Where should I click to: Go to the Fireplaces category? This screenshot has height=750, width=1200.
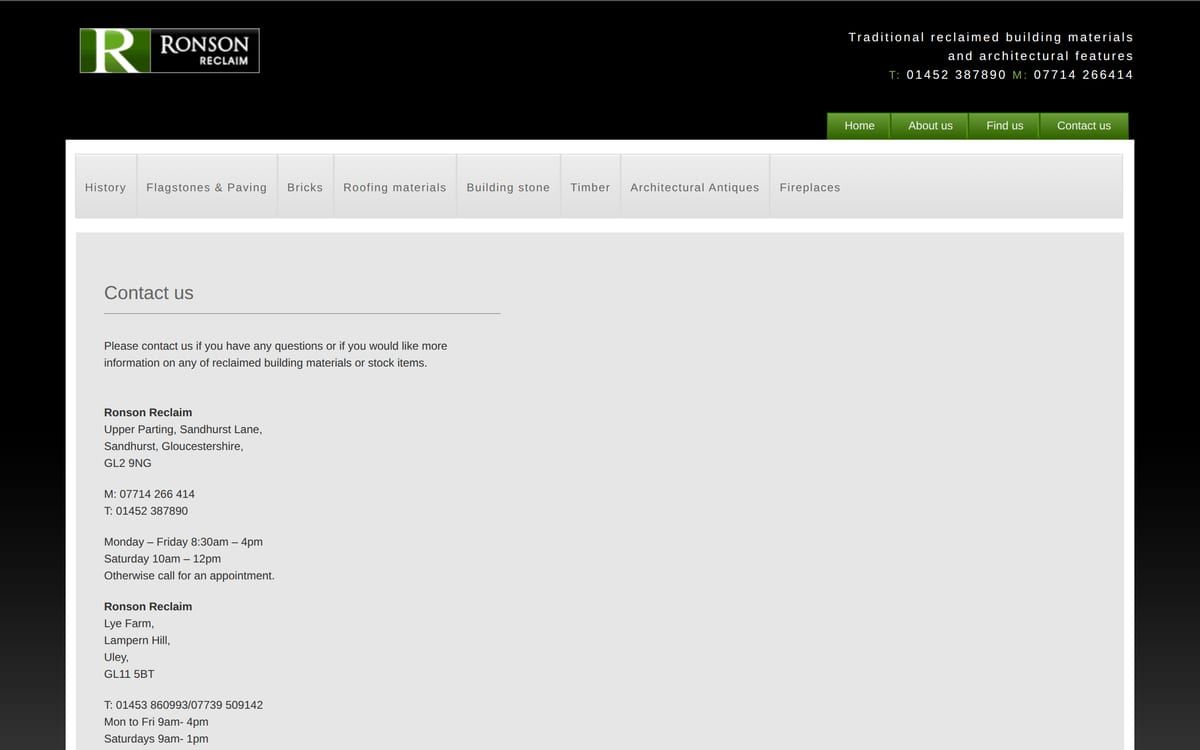(810, 187)
